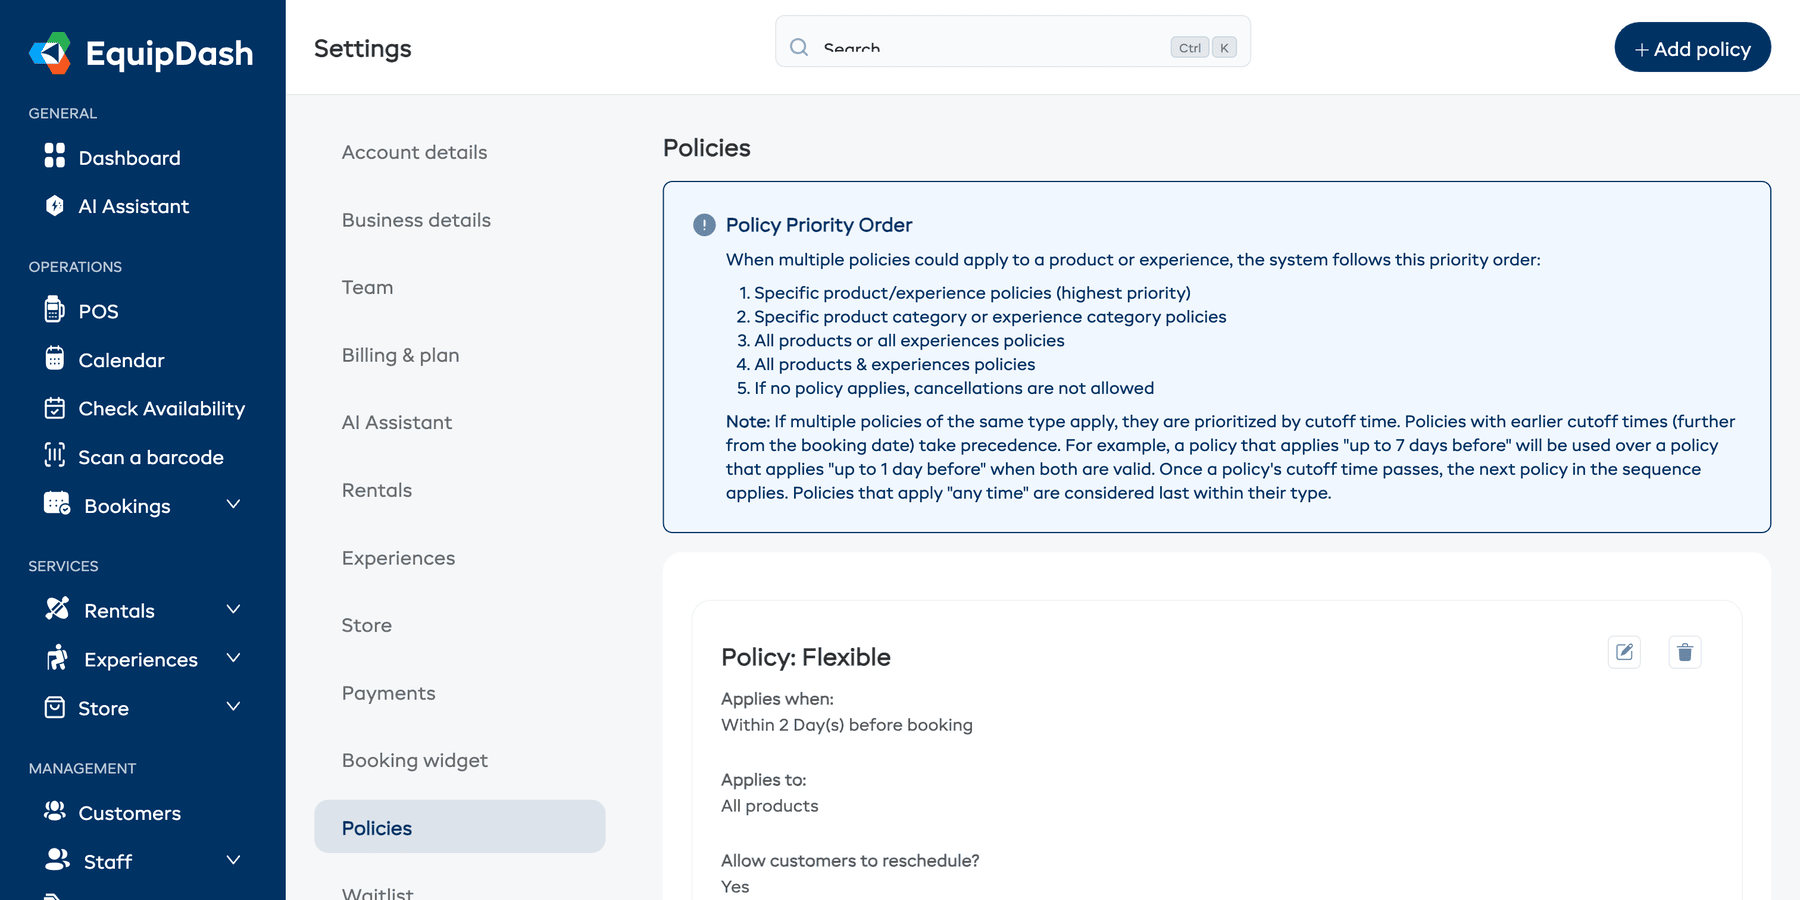Click the EquipDash logo
Screen dimensions: 1800x900
[x=141, y=53]
